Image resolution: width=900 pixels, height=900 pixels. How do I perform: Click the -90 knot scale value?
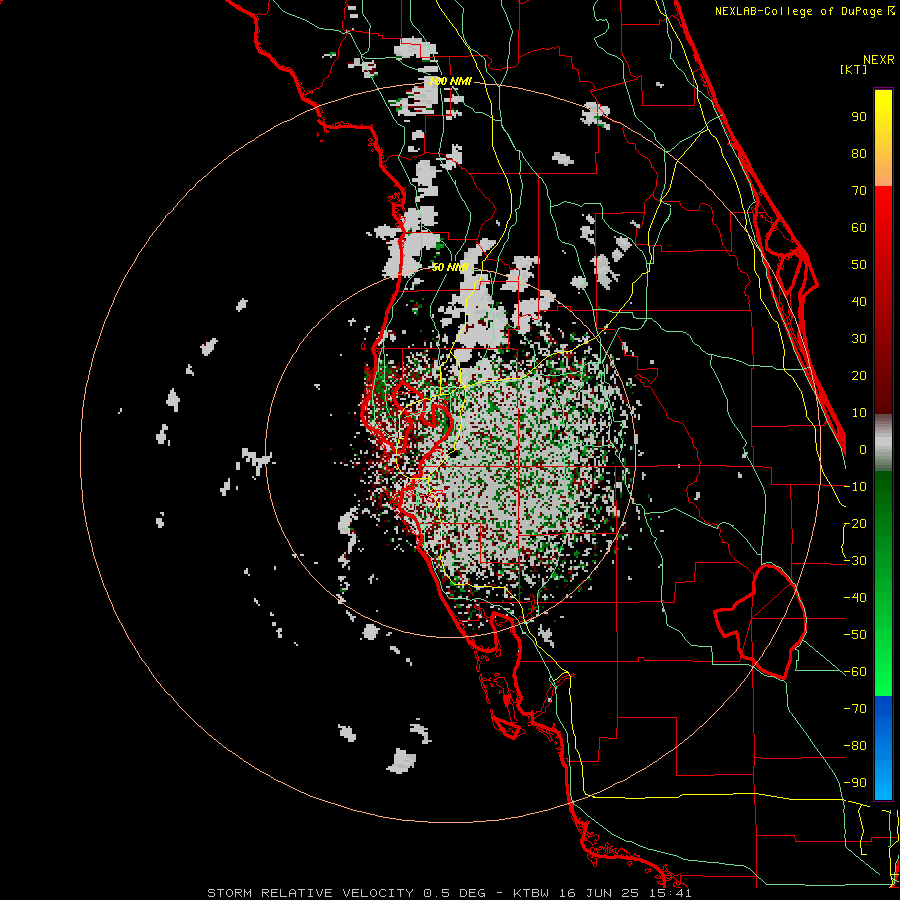click(x=855, y=783)
